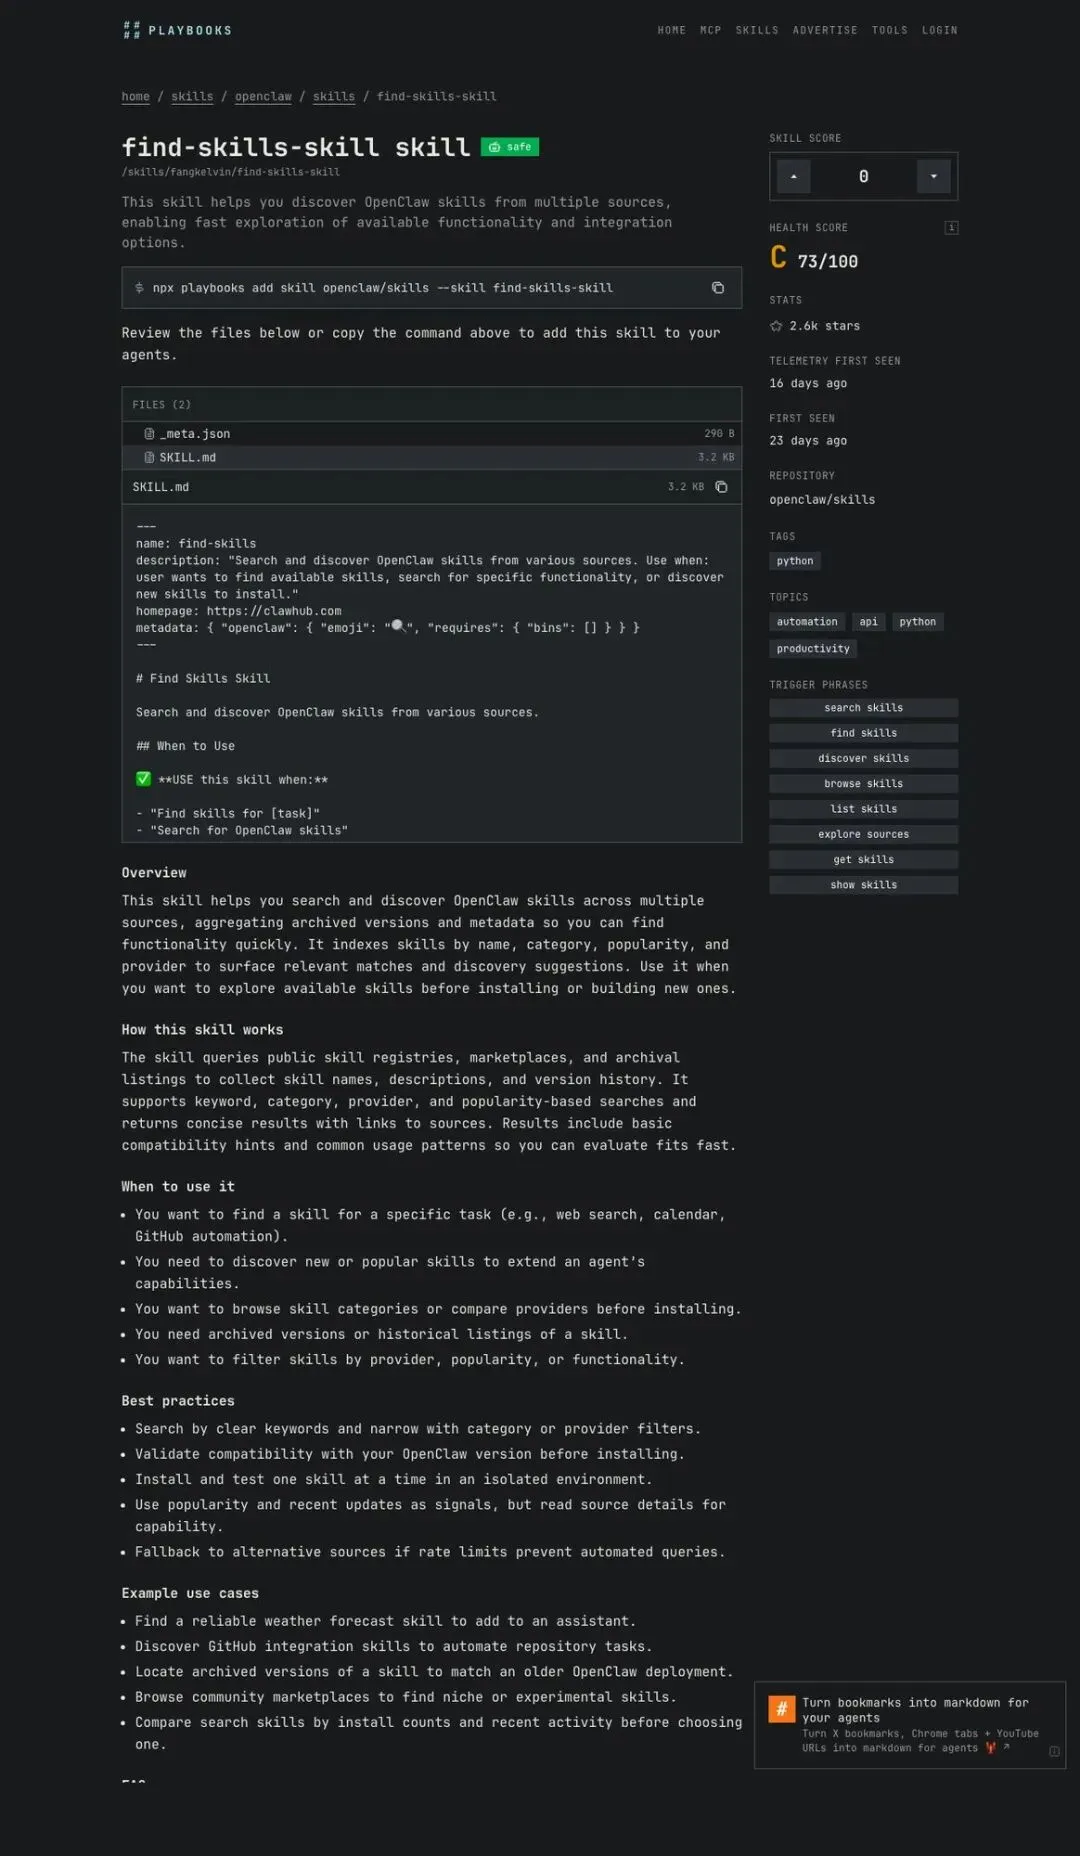Copy SKILL.md file contents
The width and height of the screenshot is (1080, 1856).
coord(721,487)
